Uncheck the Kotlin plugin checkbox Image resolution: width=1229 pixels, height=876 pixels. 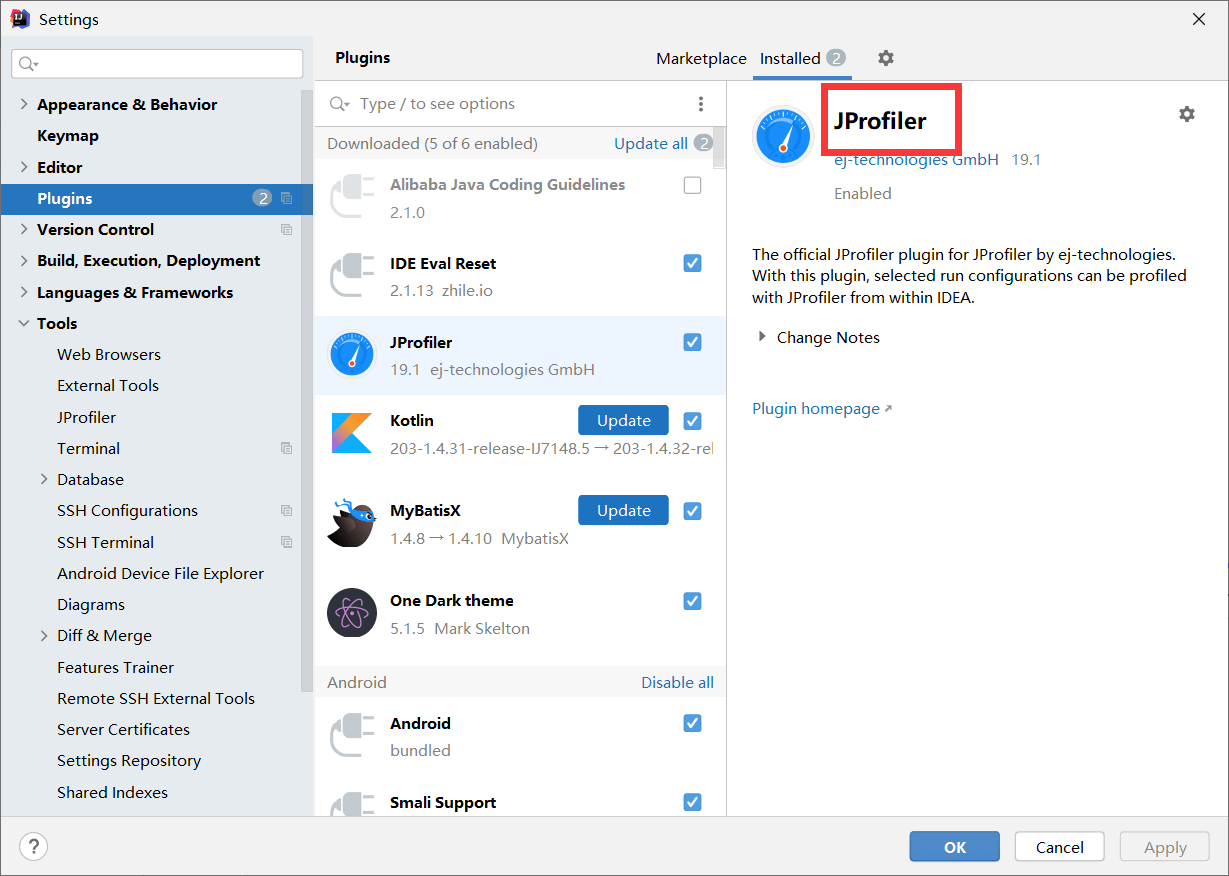(692, 420)
